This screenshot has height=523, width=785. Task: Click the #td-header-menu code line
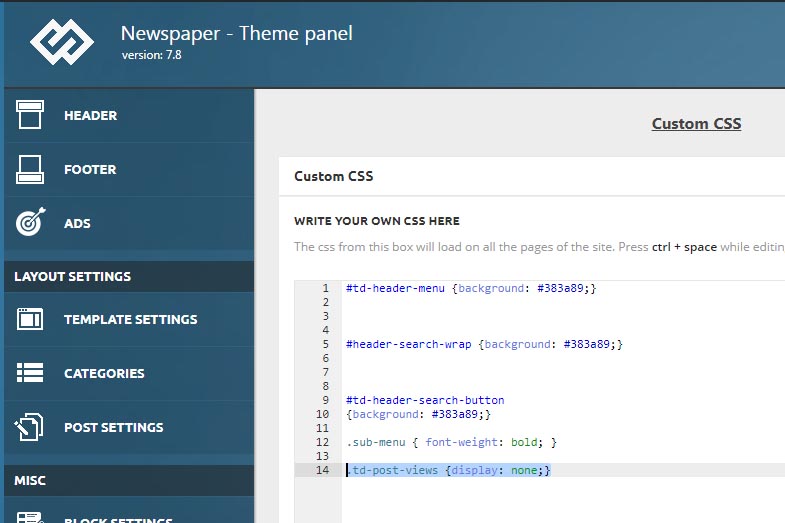coord(471,288)
